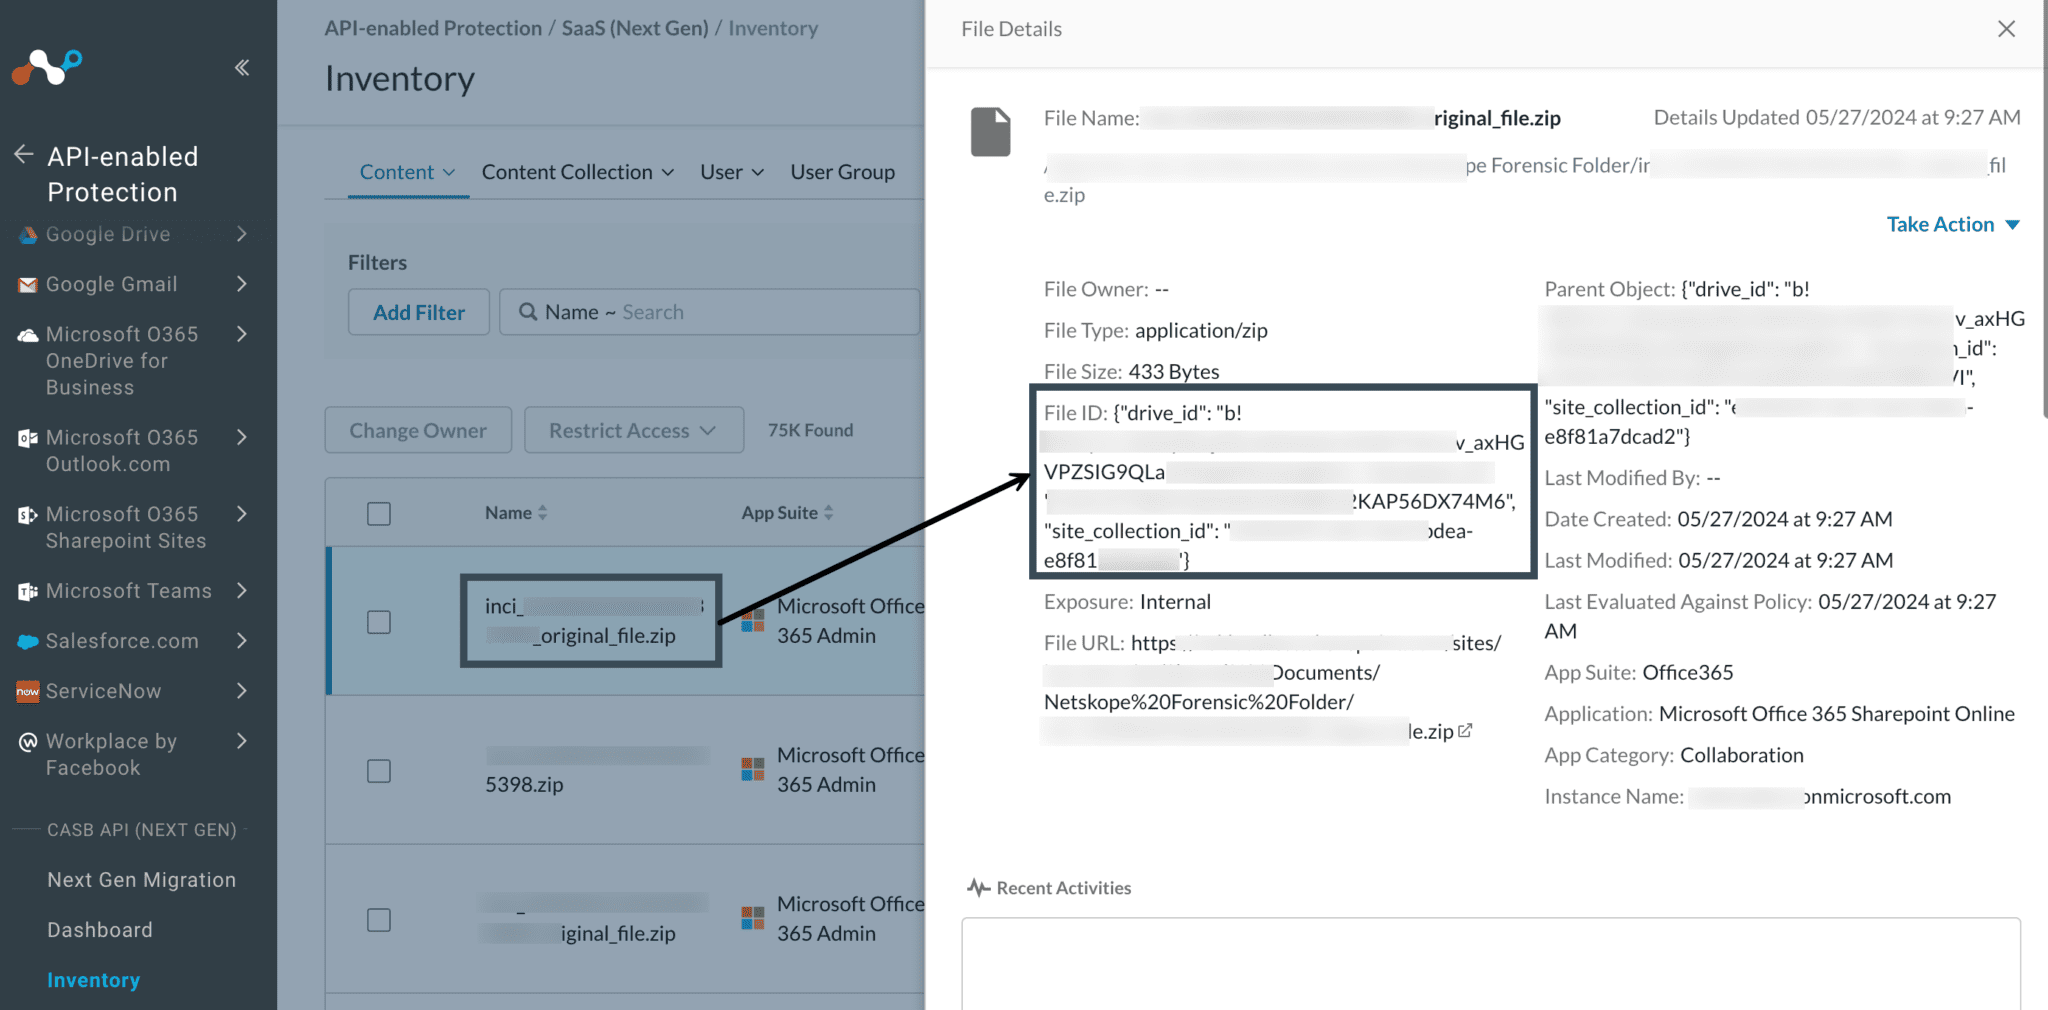
Task: Open the Take Action dropdown
Action: click(x=1952, y=225)
